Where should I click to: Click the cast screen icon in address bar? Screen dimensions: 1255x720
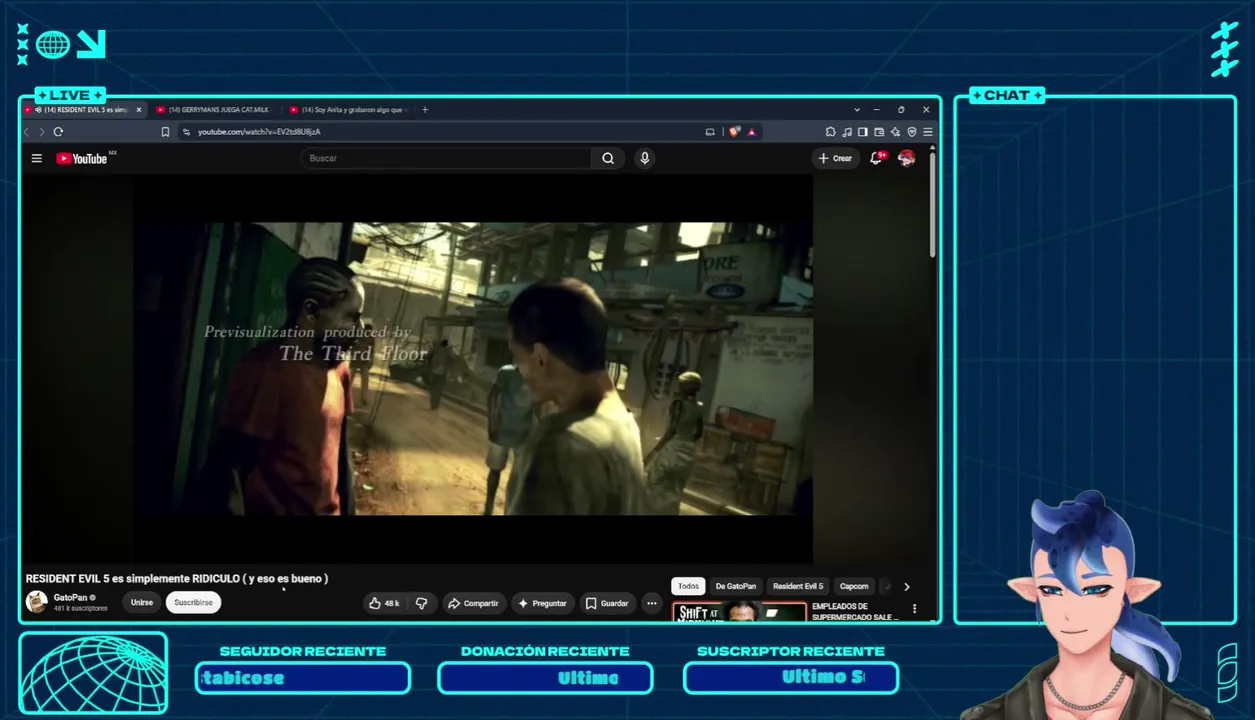tap(710, 132)
